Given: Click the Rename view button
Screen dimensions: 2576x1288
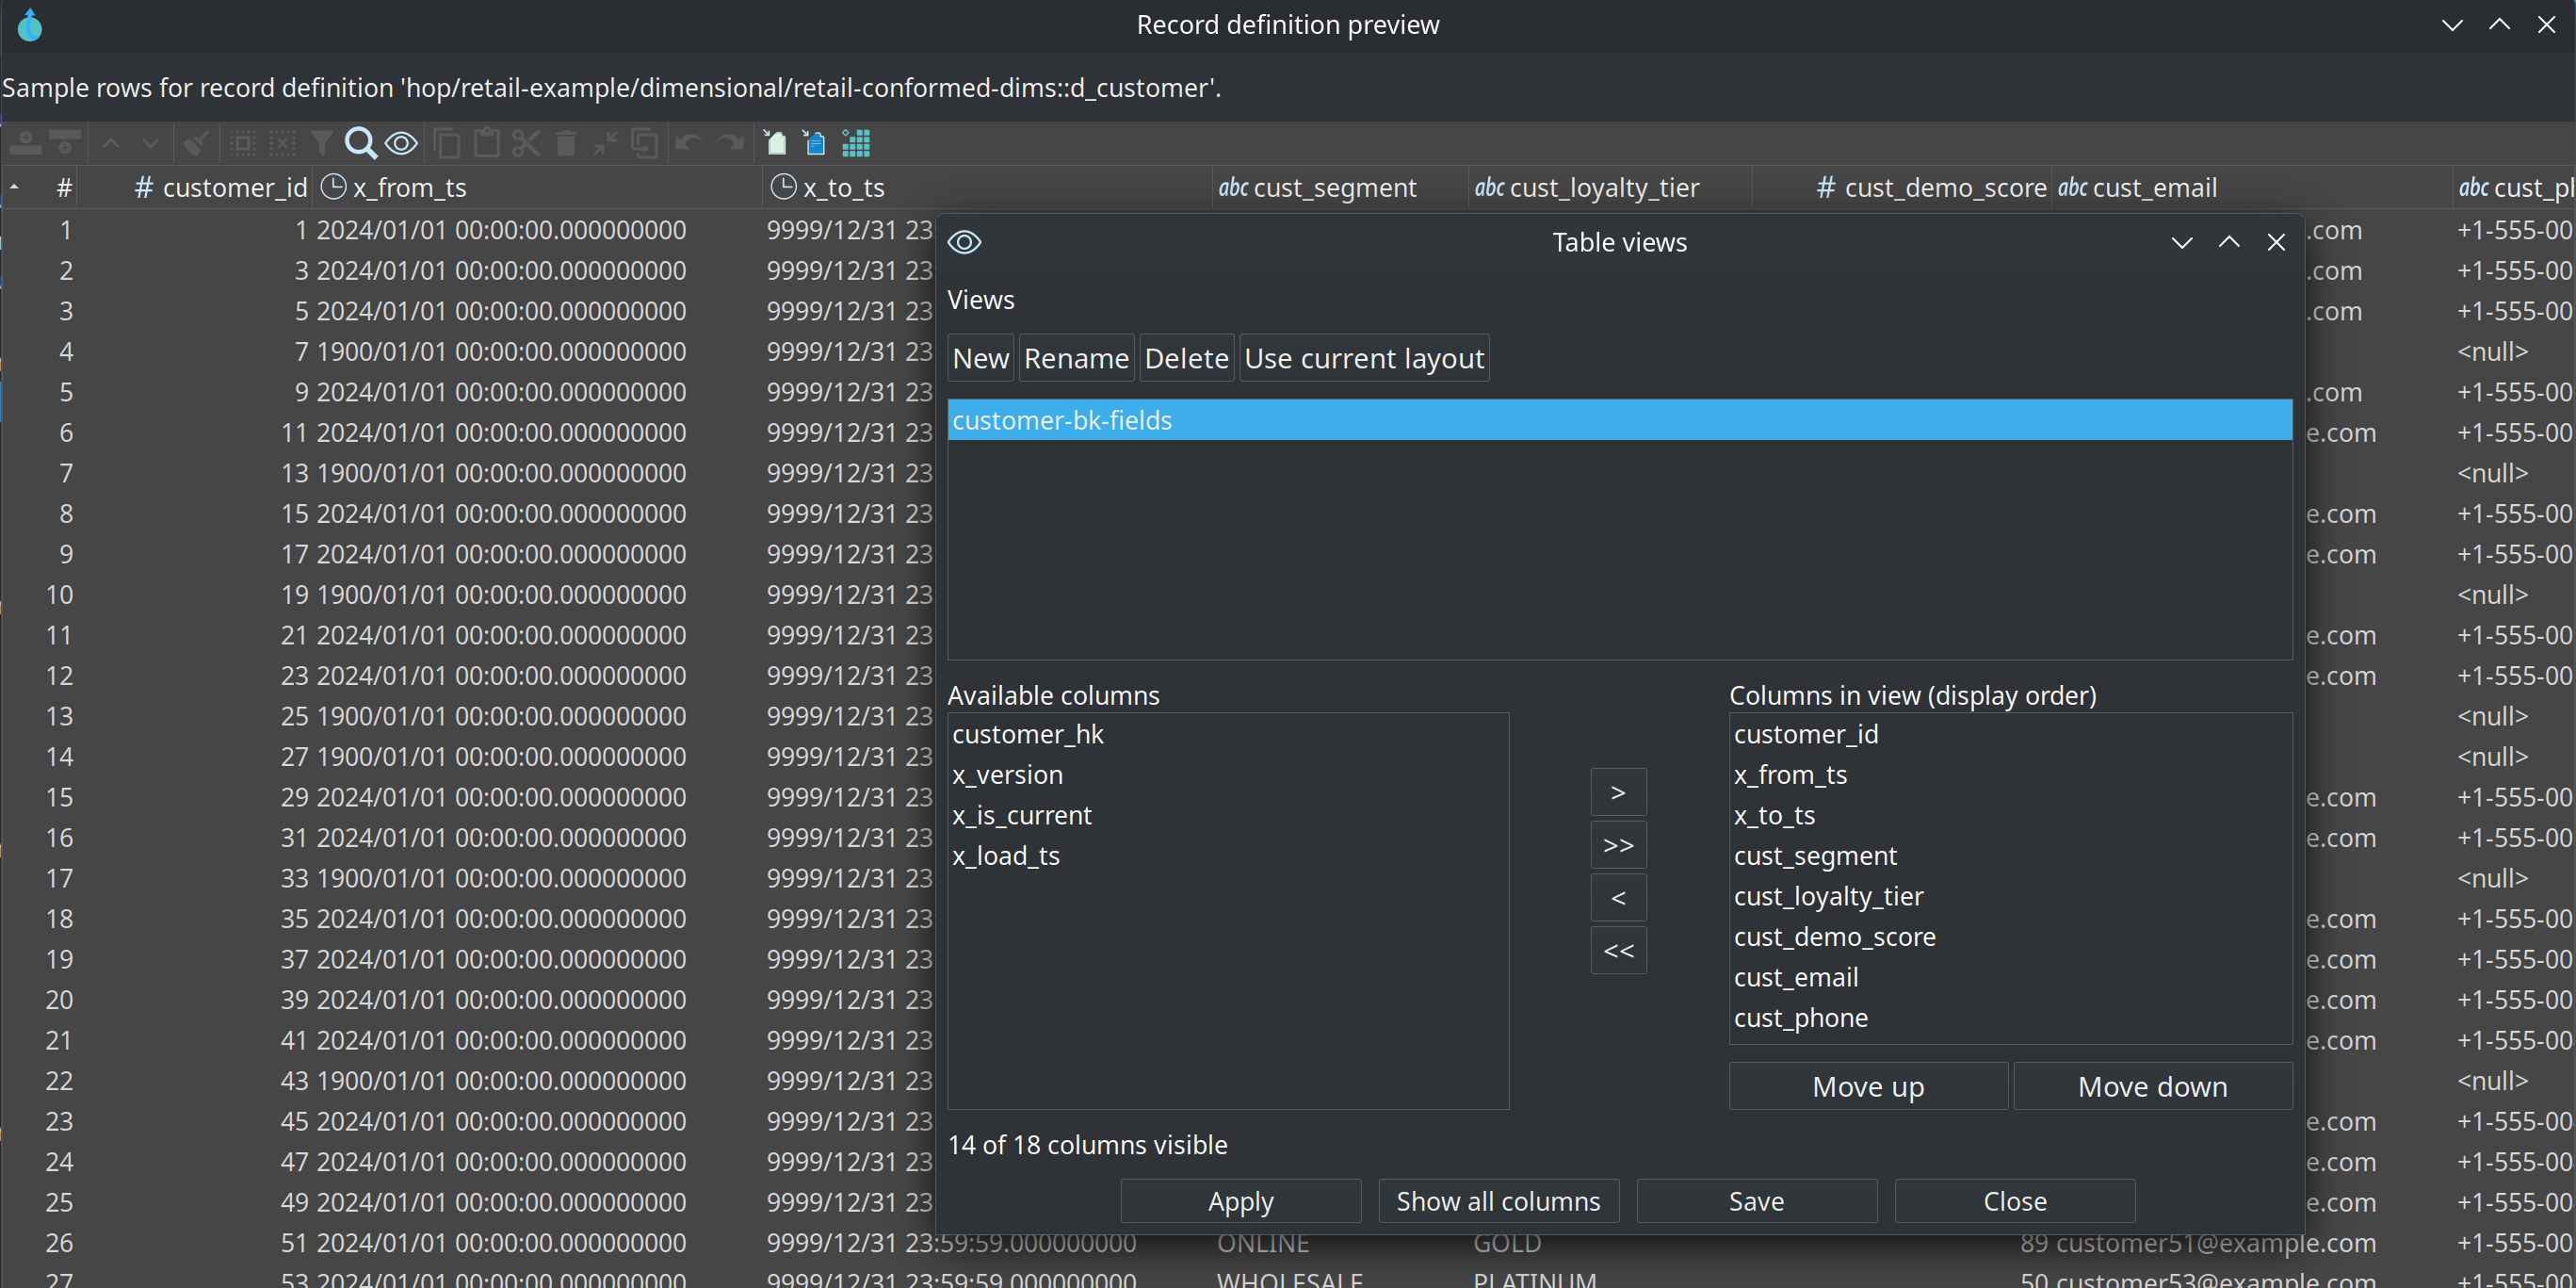Looking at the screenshot, I should pyautogui.click(x=1076, y=358).
